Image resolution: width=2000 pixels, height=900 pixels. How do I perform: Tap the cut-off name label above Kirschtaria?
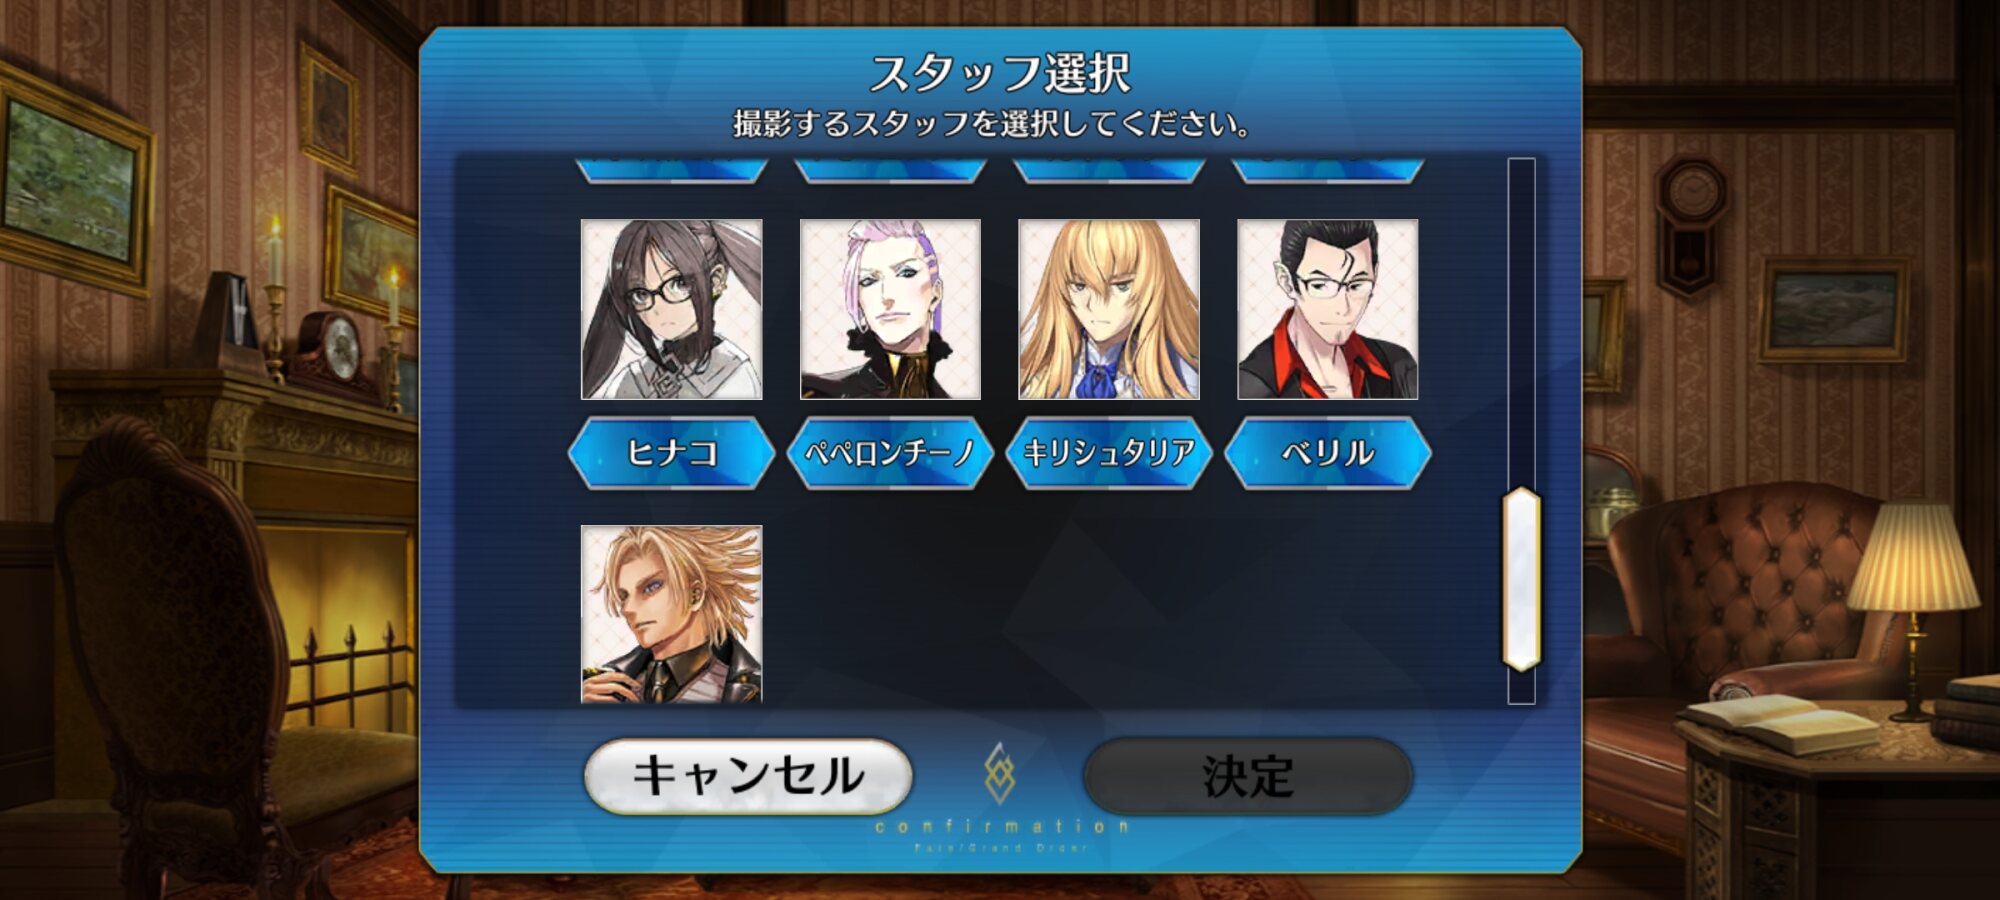[x=1109, y=170]
